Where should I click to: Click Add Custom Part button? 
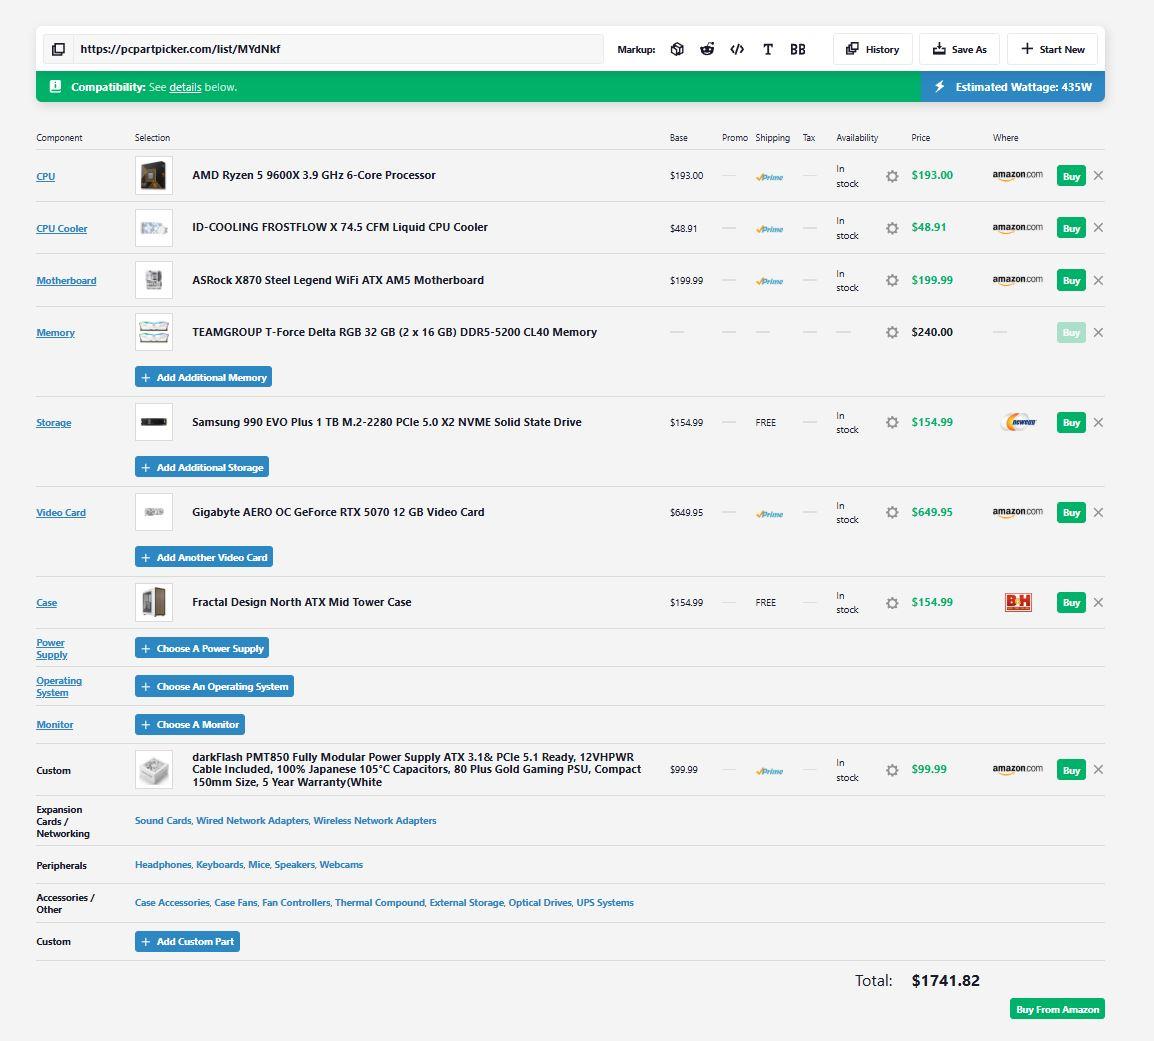187,942
